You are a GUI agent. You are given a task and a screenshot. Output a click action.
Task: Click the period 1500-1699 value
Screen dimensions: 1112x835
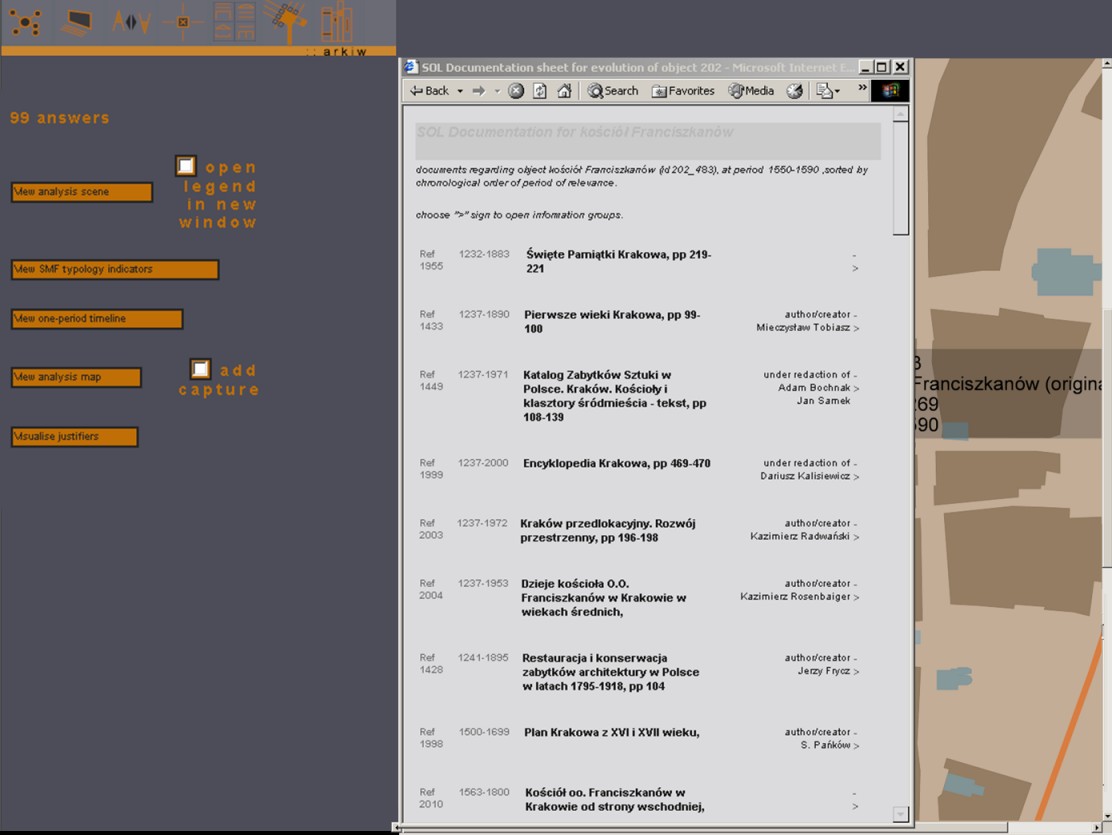pos(484,731)
